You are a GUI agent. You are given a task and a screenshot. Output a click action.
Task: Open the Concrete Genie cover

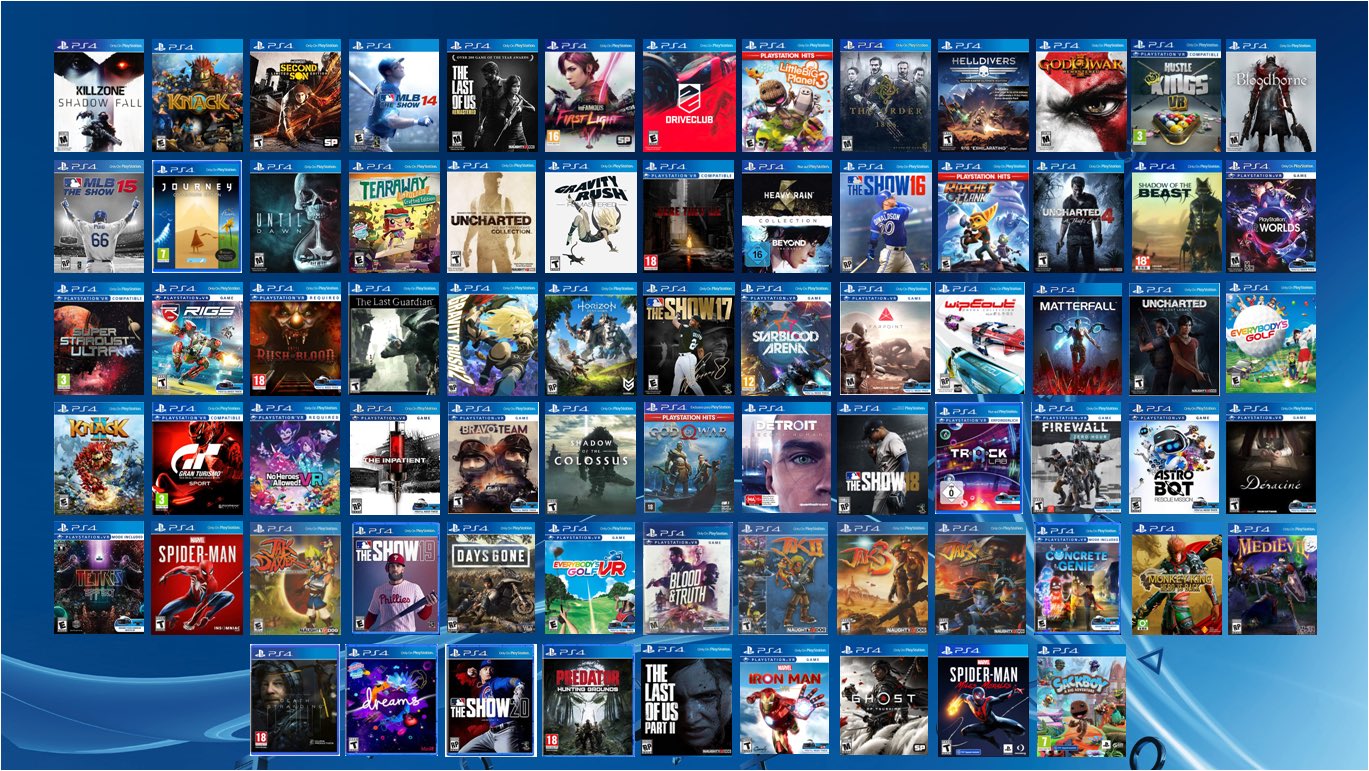click(x=1080, y=578)
